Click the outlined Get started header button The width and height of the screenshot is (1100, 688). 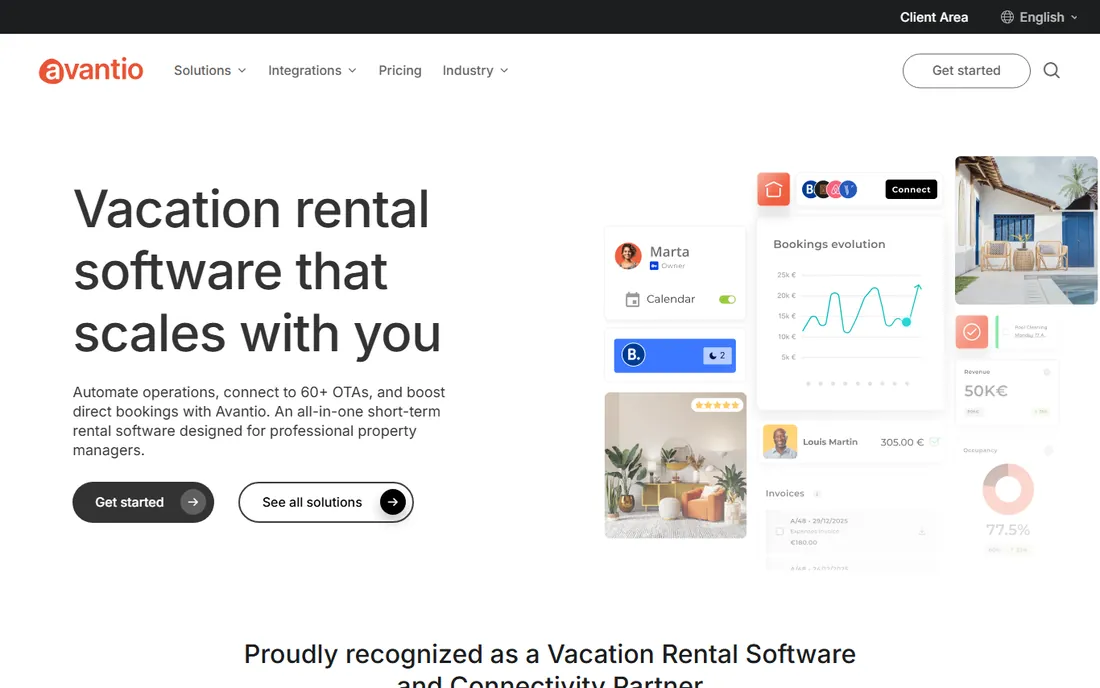pos(966,71)
